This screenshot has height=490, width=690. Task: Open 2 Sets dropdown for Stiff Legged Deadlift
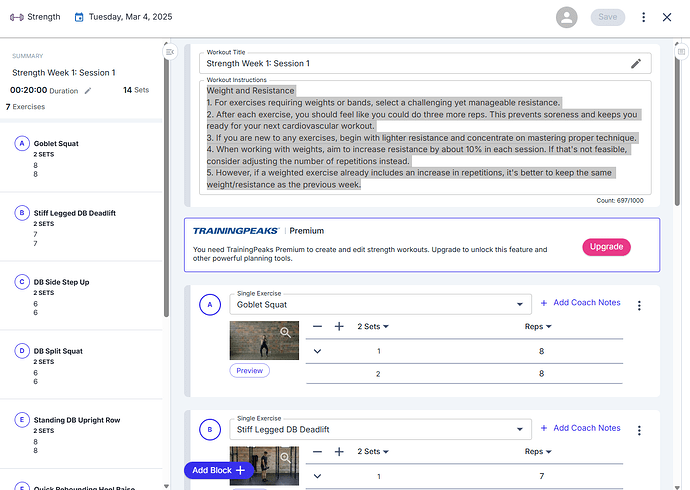pyautogui.click(x=373, y=451)
